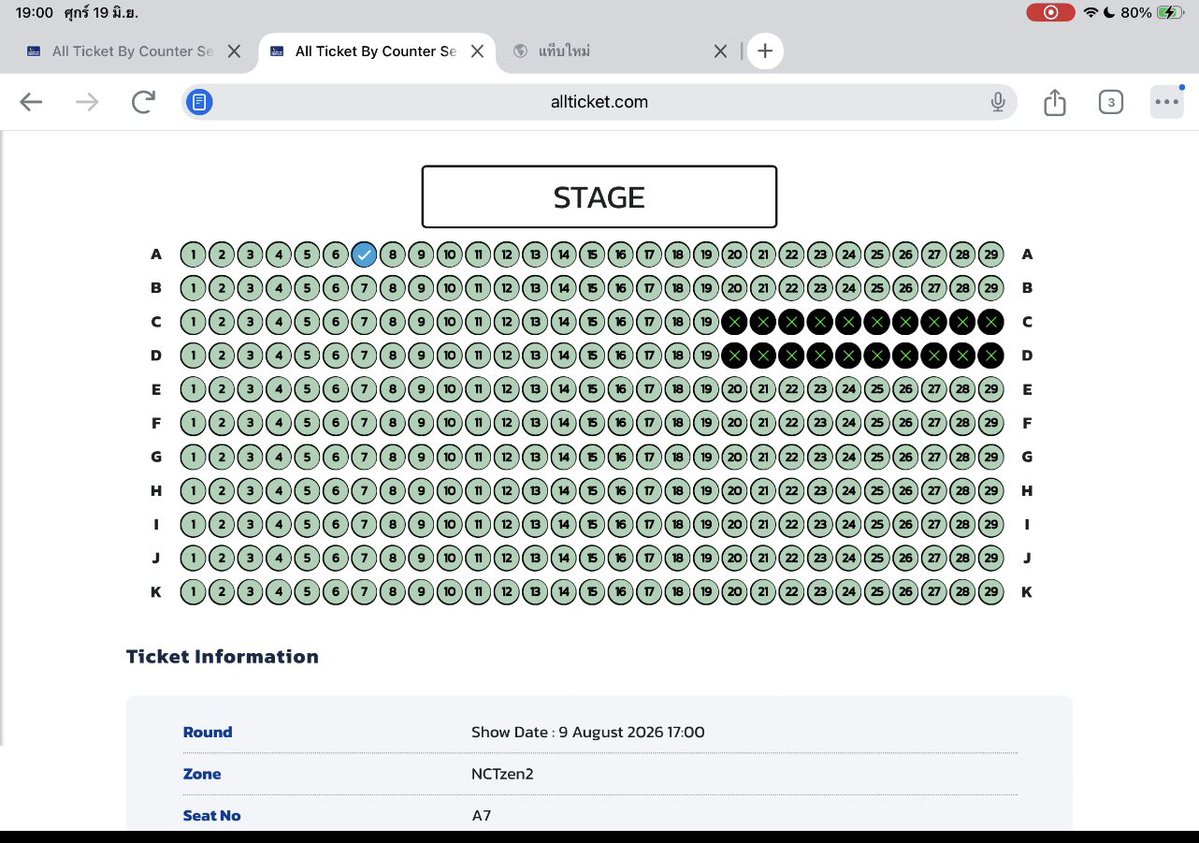This screenshot has height=843, width=1199.
Task: Click unavailable seat 20 in row C
Action: pyautogui.click(x=734, y=321)
